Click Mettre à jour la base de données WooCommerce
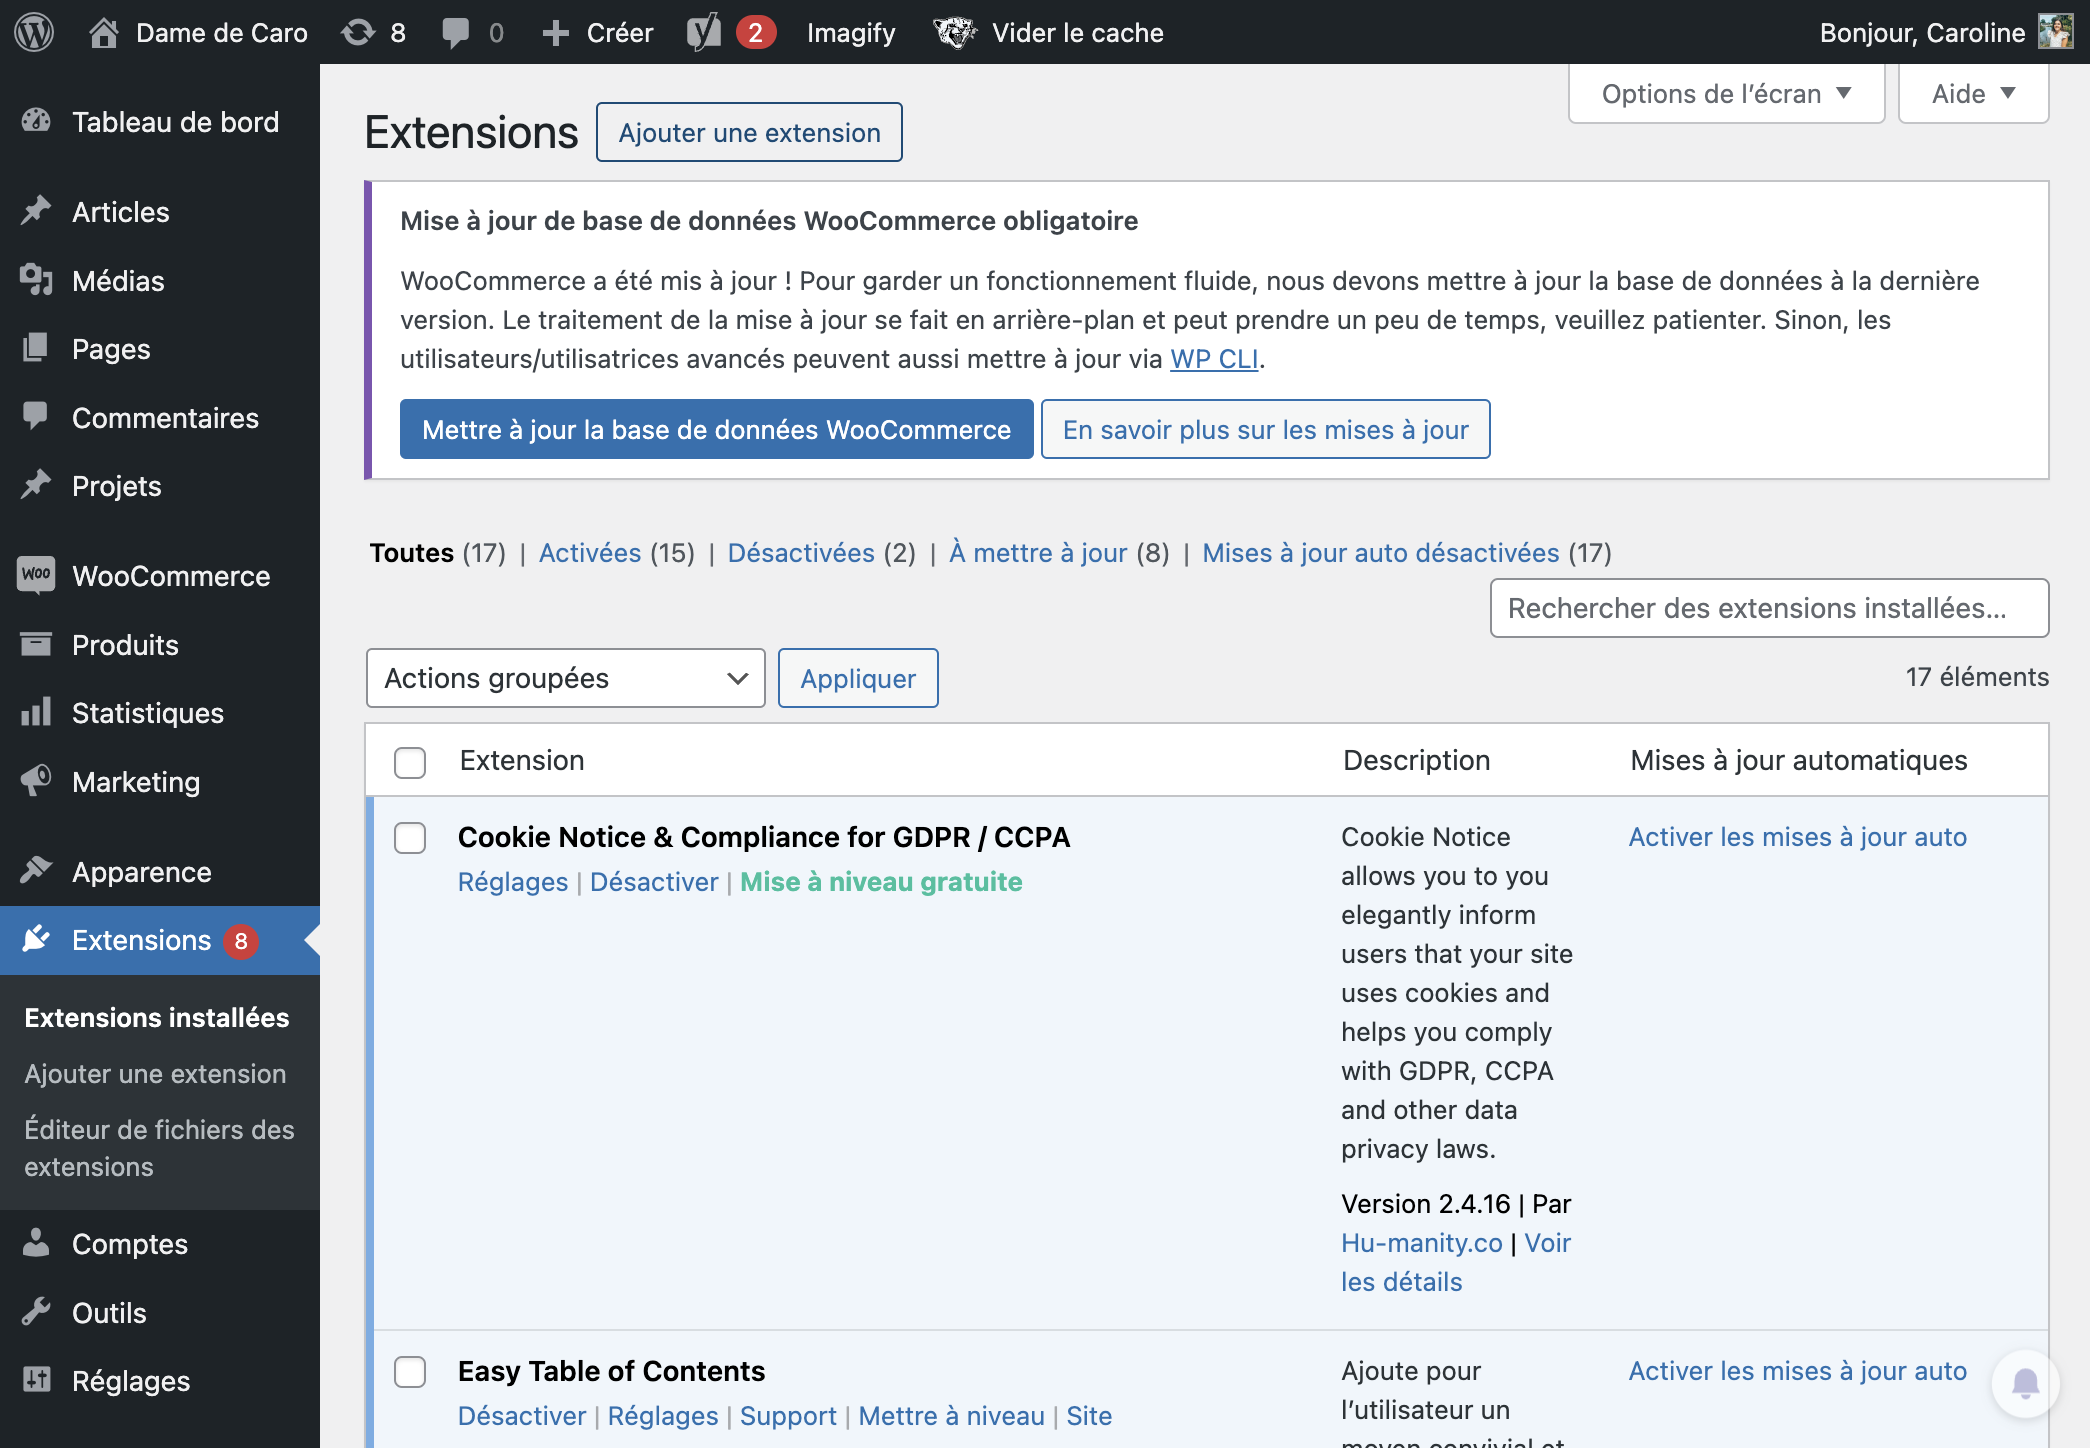 (x=716, y=429)
